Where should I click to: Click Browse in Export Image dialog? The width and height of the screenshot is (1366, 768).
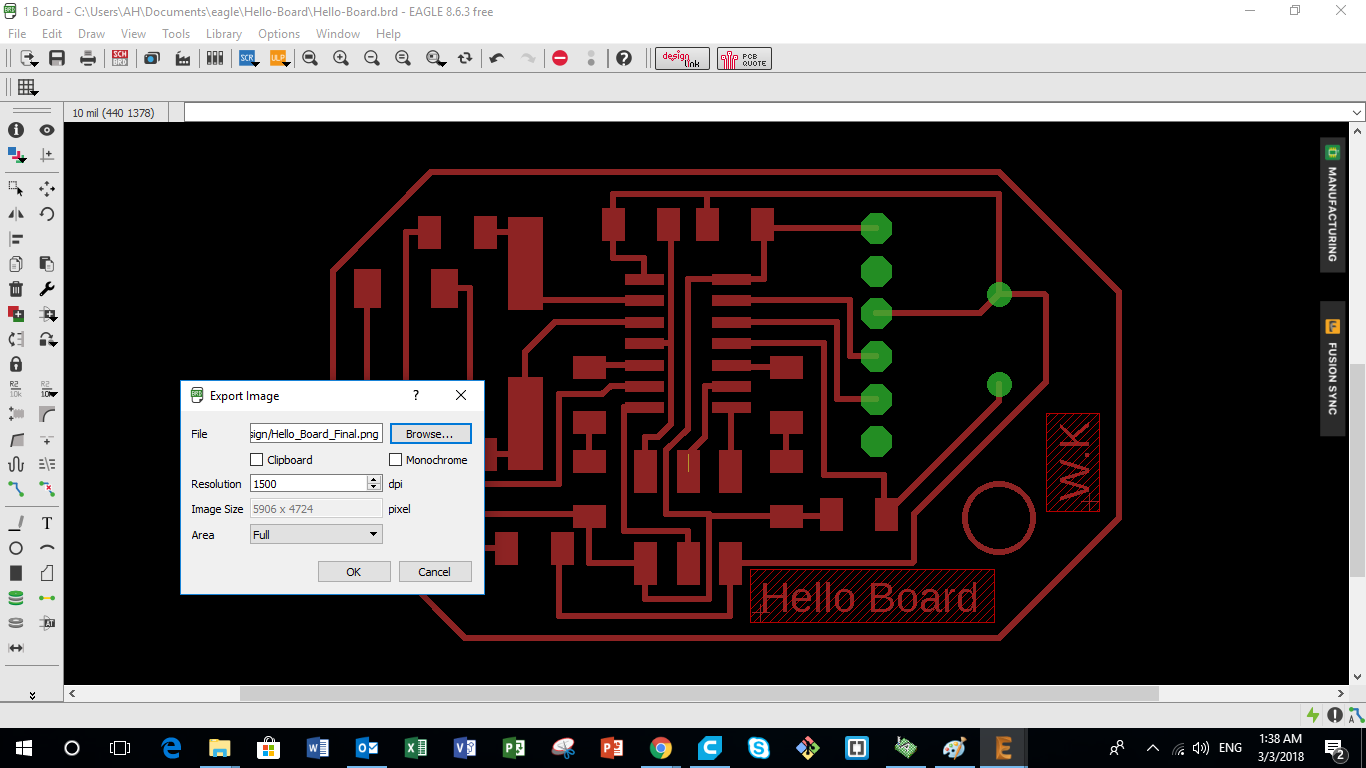[x=430, y=434]
